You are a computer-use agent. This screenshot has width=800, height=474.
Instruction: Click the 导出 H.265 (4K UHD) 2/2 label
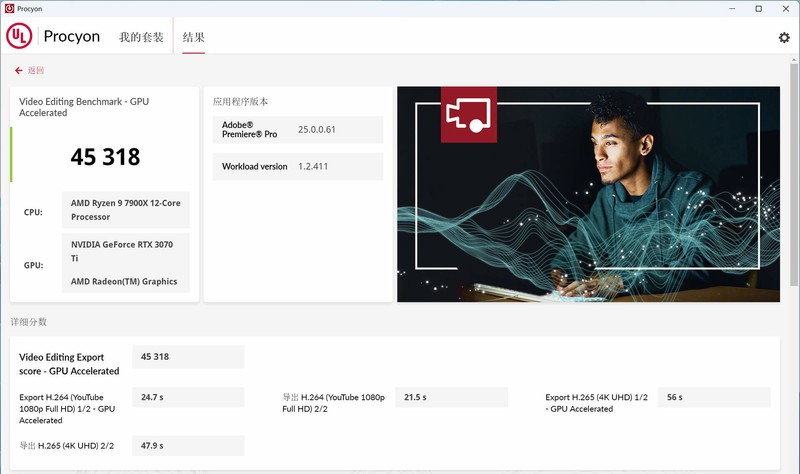(x=66, y=445)
